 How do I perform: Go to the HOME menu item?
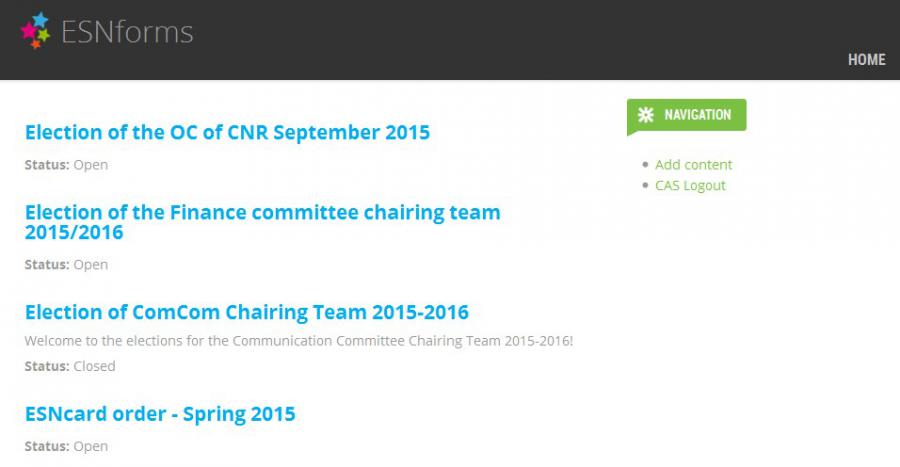(x=867, y=60)
